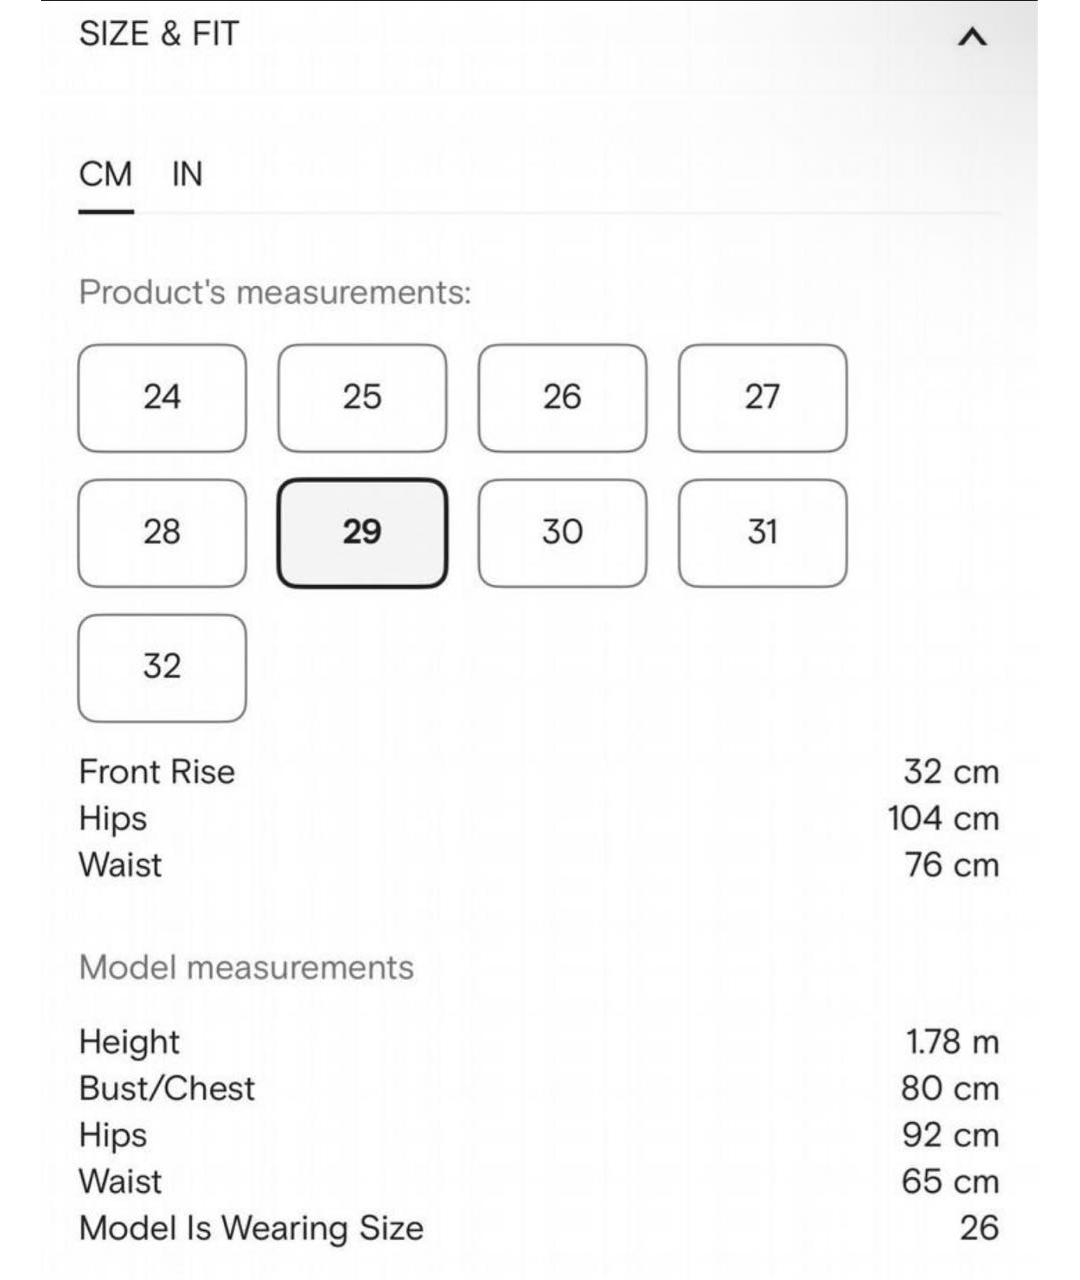Pick size 32
1080x1280 pixels.
click(162, 667)
